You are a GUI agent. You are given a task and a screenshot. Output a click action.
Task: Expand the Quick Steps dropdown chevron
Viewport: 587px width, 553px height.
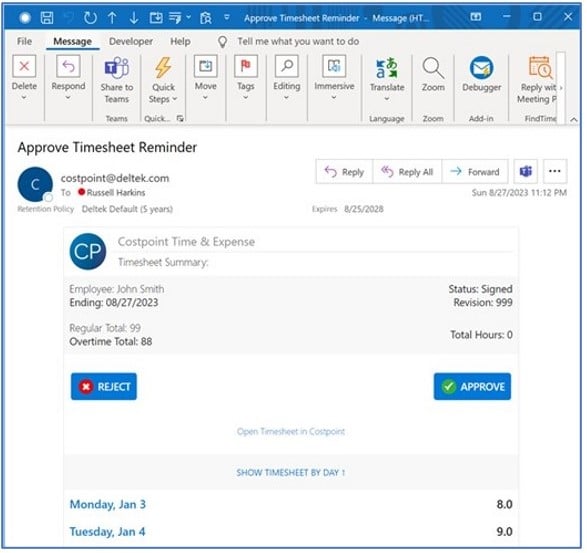[174, 99]
